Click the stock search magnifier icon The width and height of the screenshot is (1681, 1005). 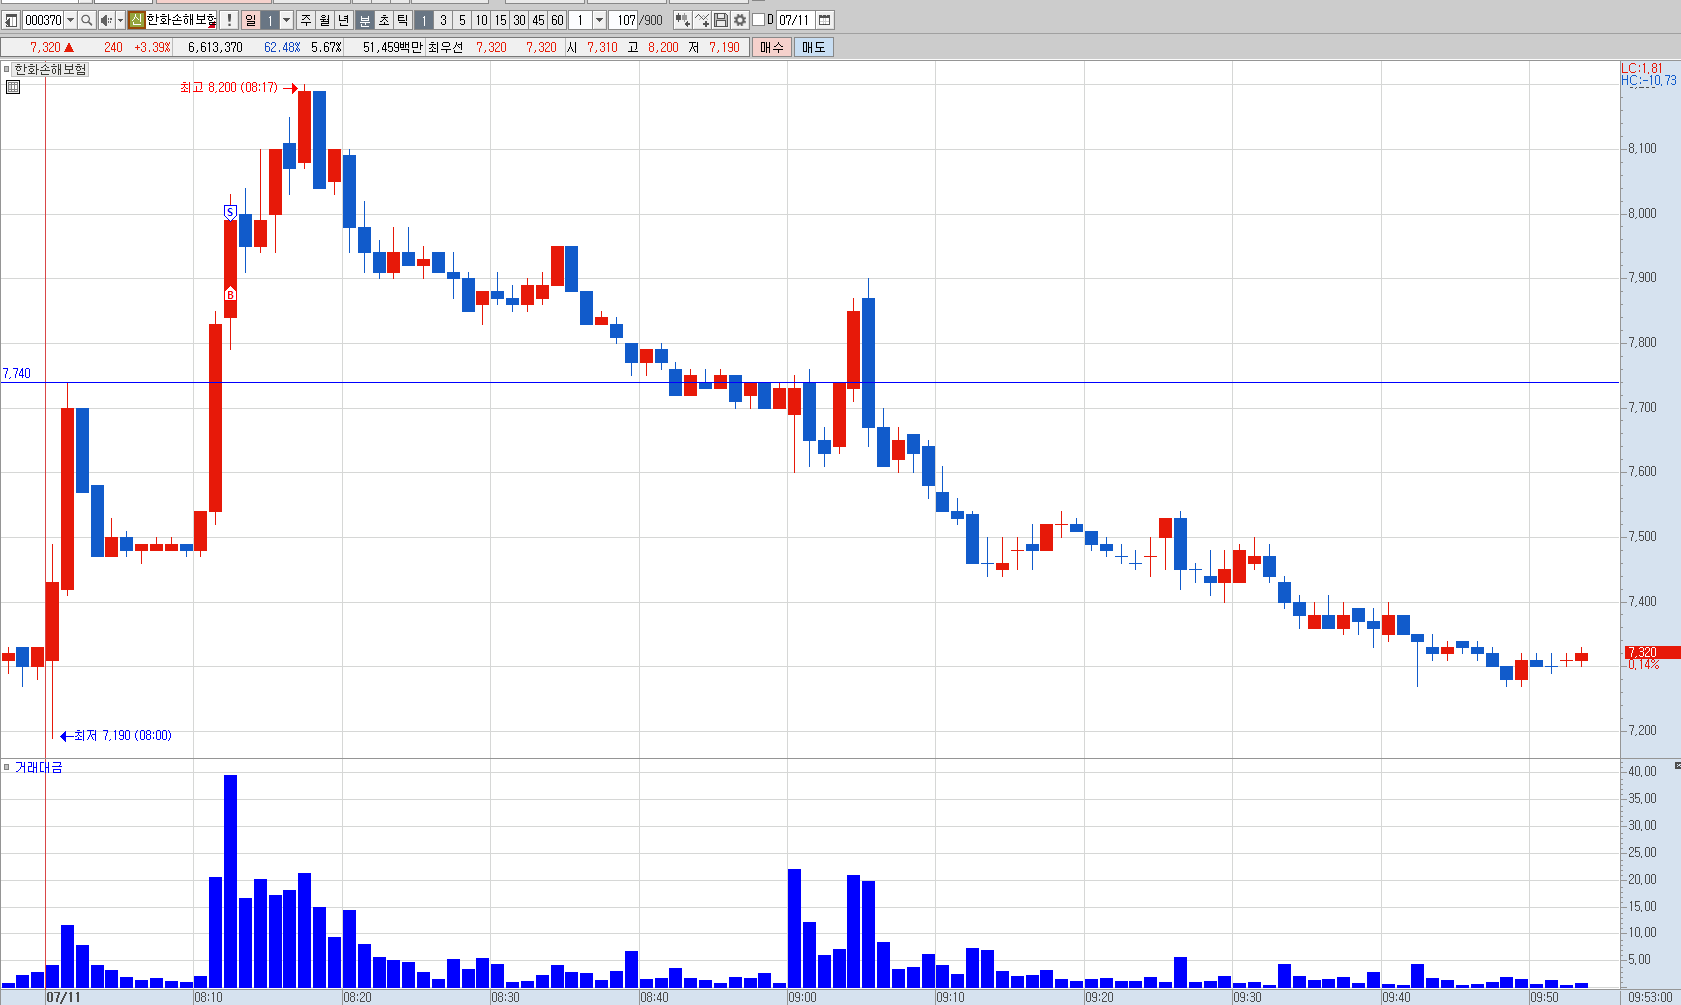87,20
